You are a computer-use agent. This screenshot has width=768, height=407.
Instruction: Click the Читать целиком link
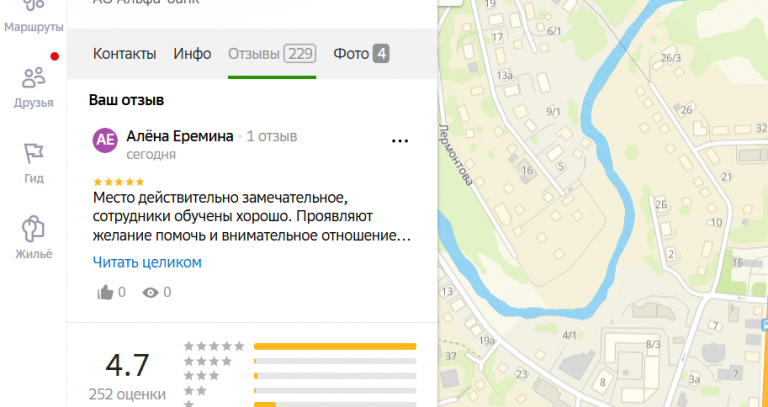point(147,263)
